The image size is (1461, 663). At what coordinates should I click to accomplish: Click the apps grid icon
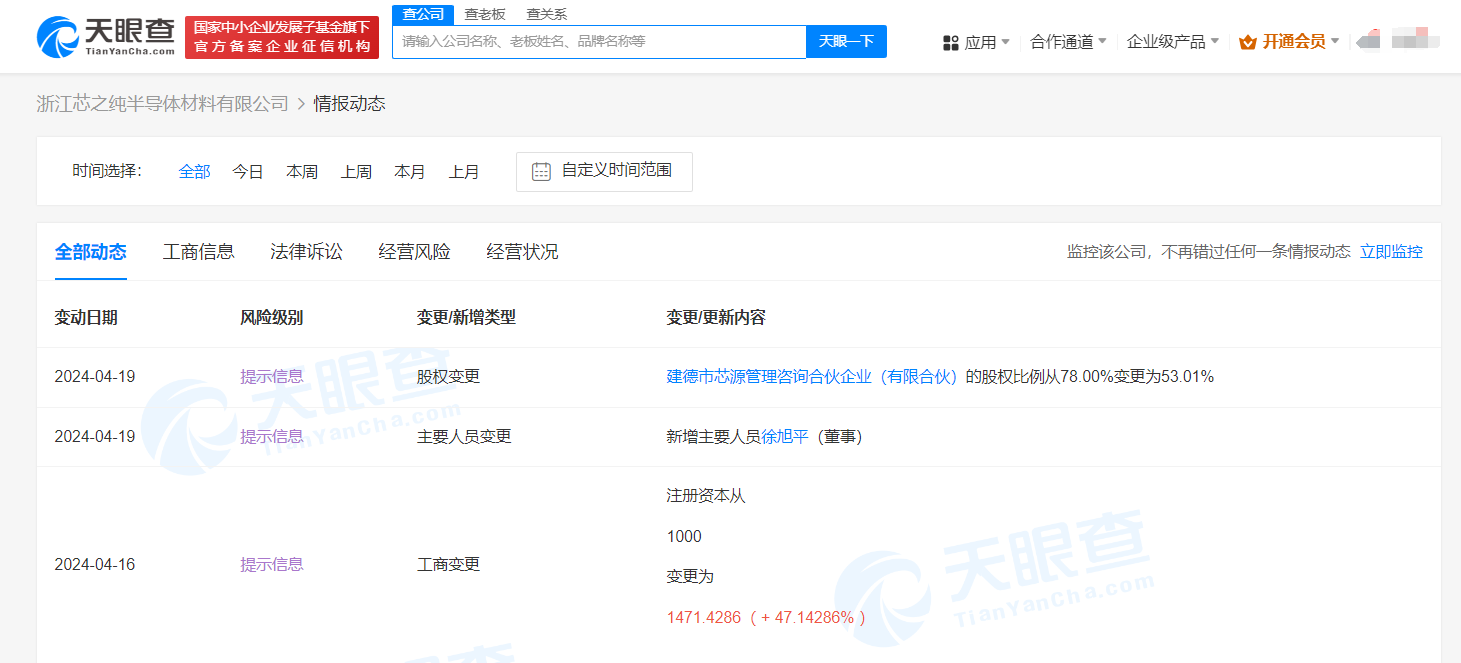[x=951, y=42]
